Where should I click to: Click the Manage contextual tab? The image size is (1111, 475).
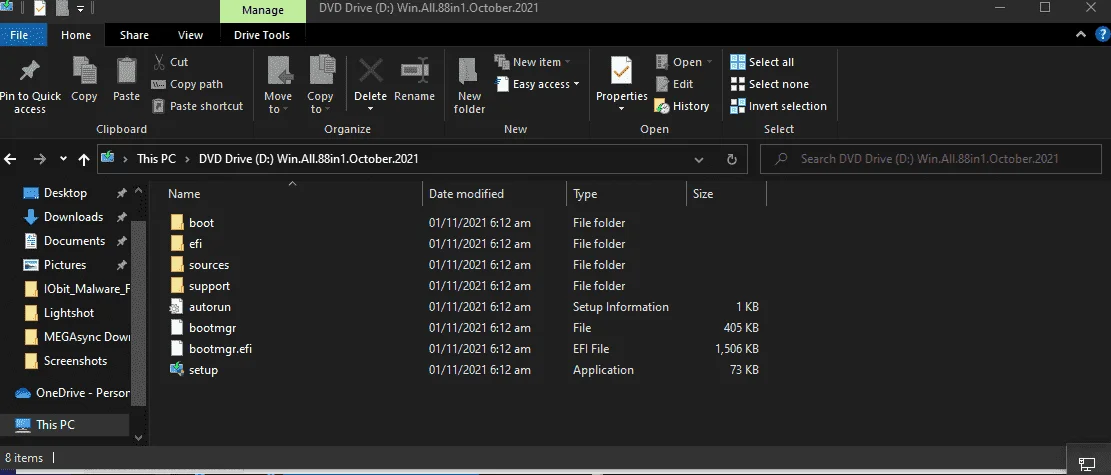pyautogui.click(x=263, y=10)
